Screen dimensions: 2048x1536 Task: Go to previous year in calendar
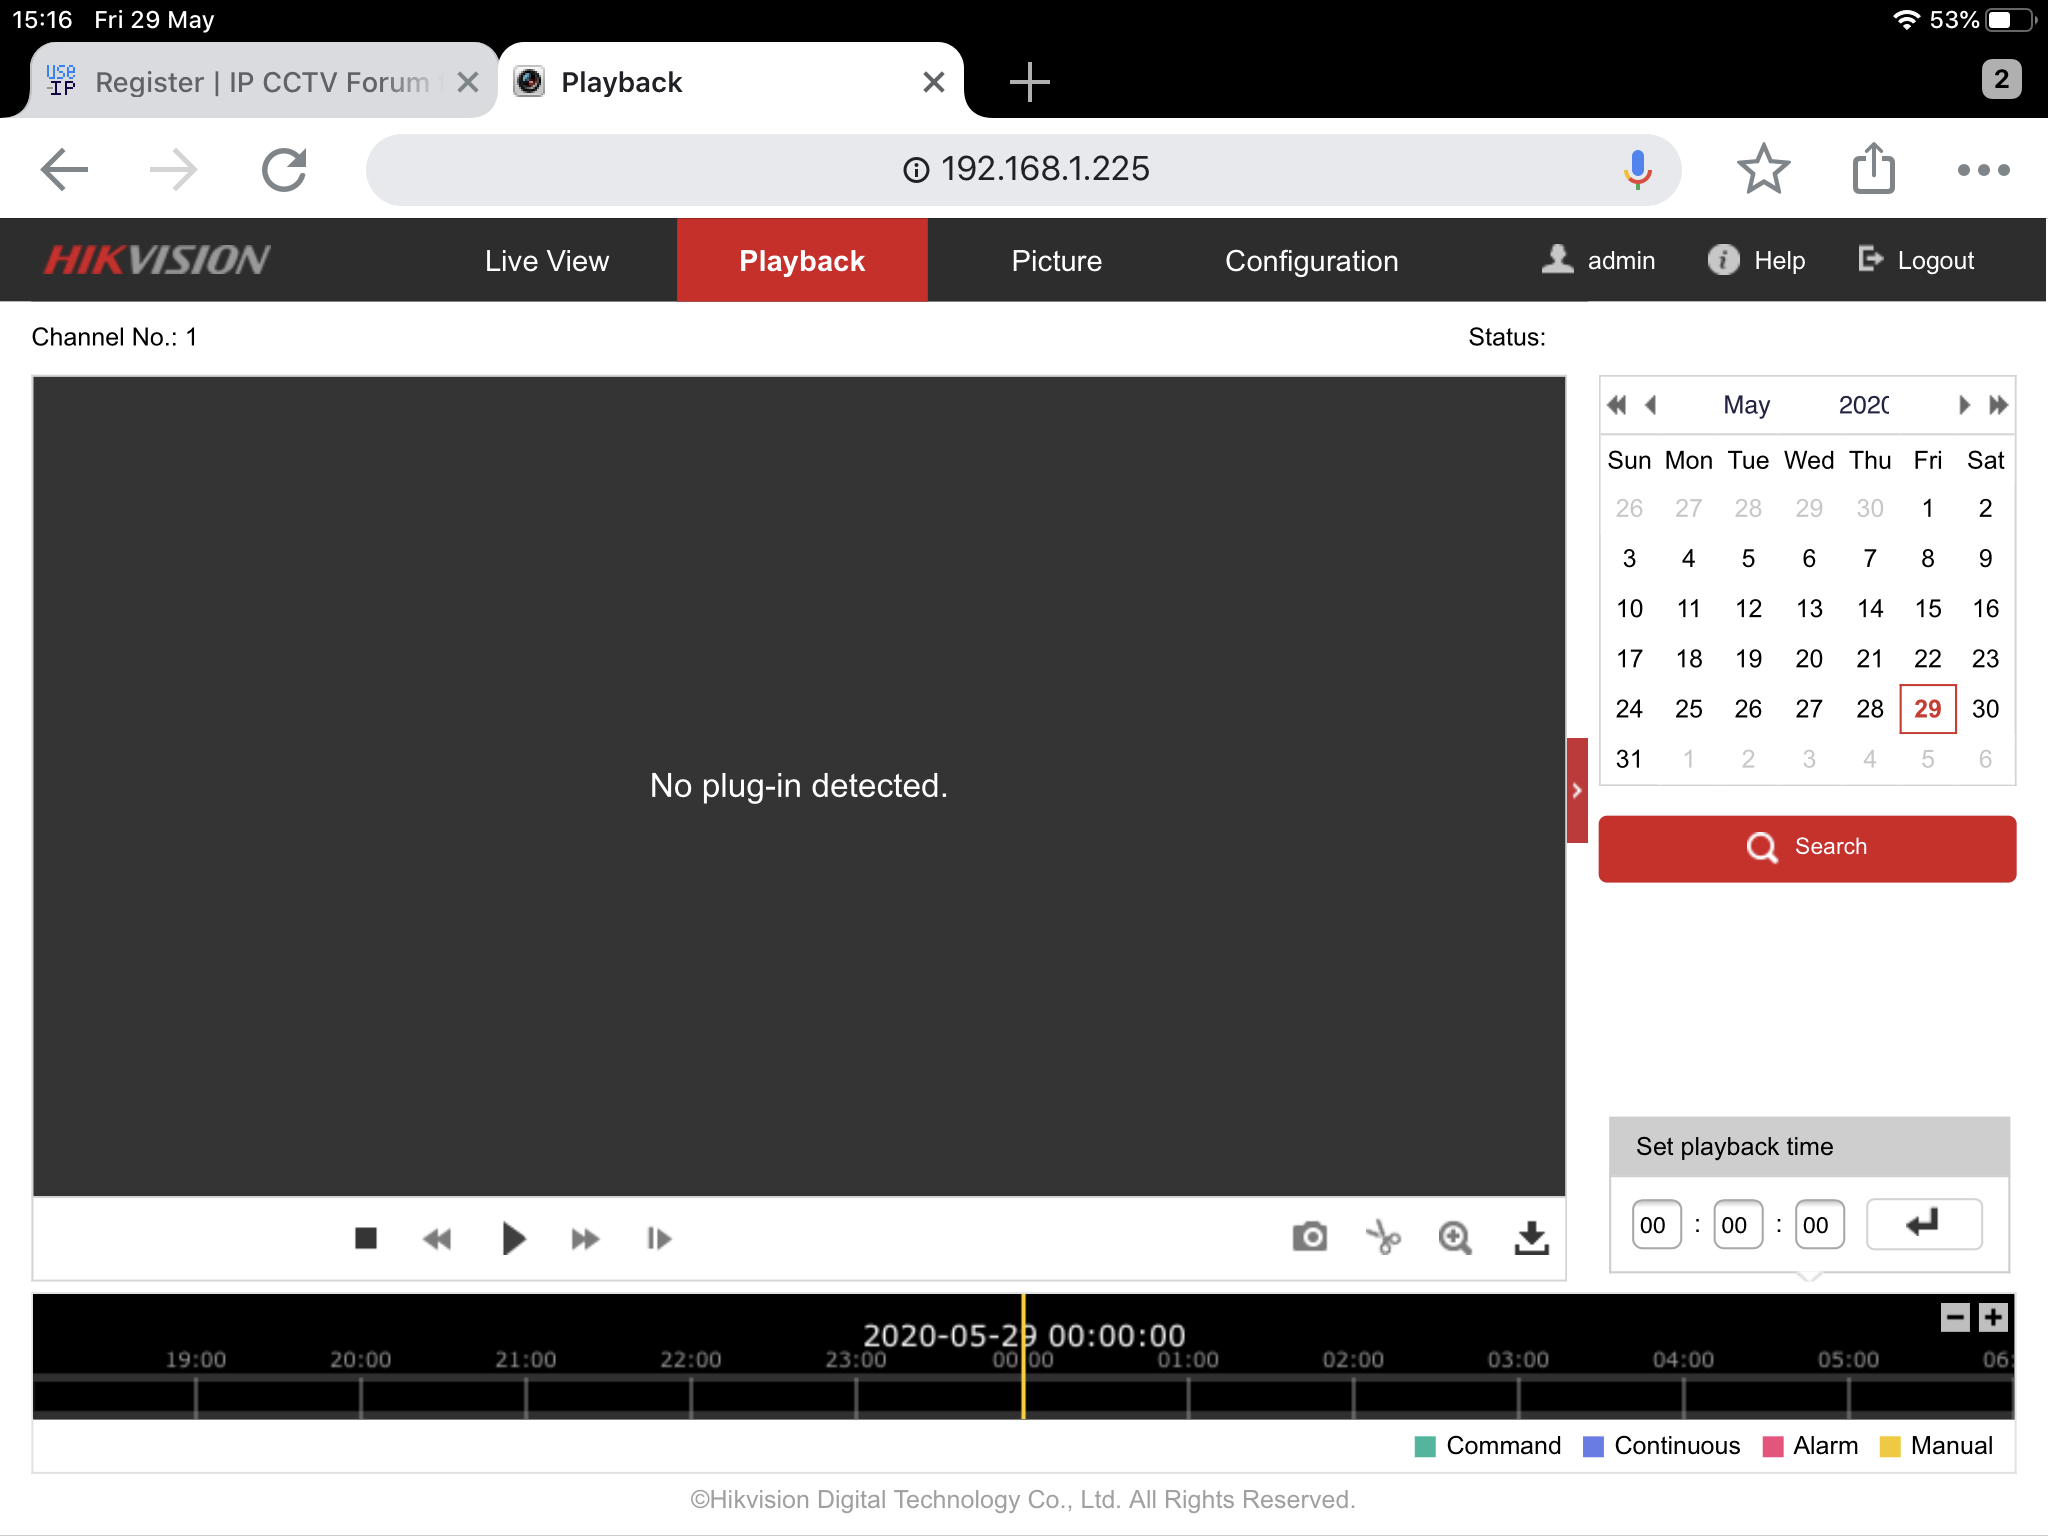click(x=1617, y=405)
